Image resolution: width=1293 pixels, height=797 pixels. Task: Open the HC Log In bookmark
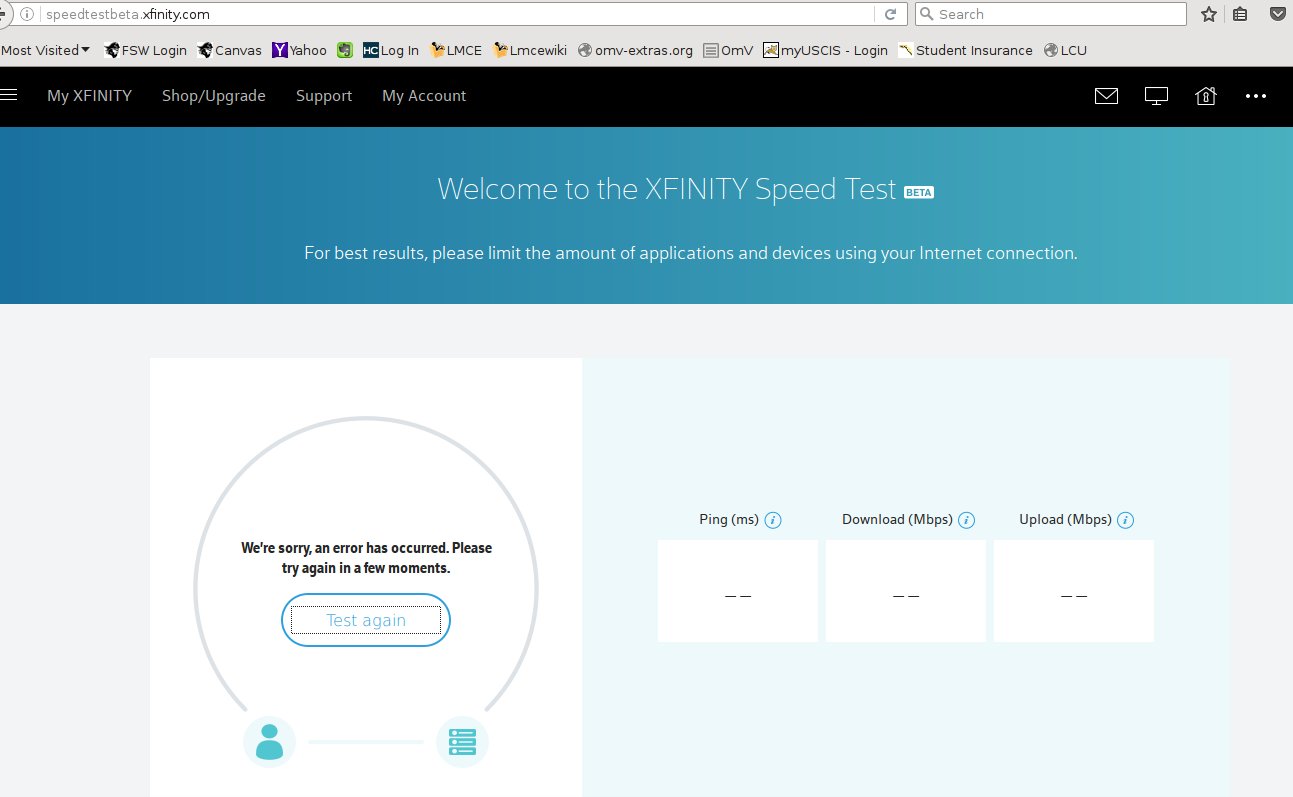390,50
